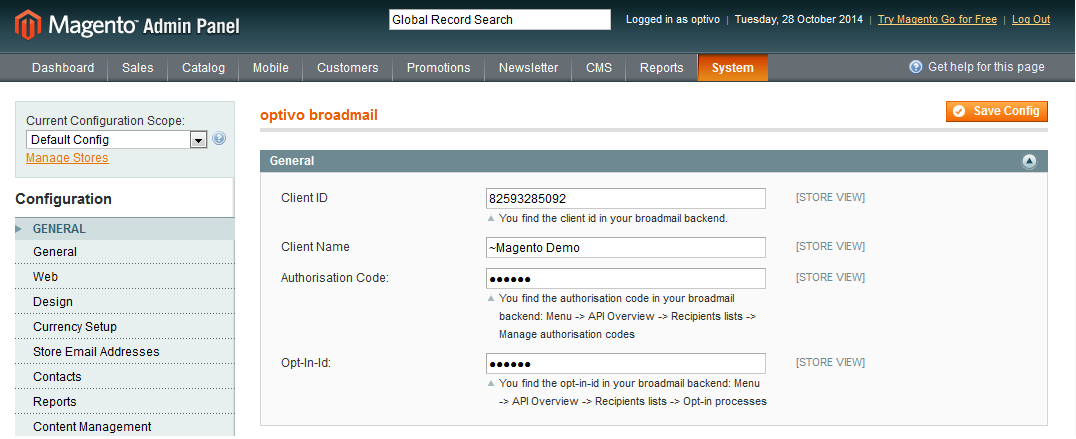Open Get help for this page
The width and height of the screenshot is (1076, 439).
tap(977, 67)
